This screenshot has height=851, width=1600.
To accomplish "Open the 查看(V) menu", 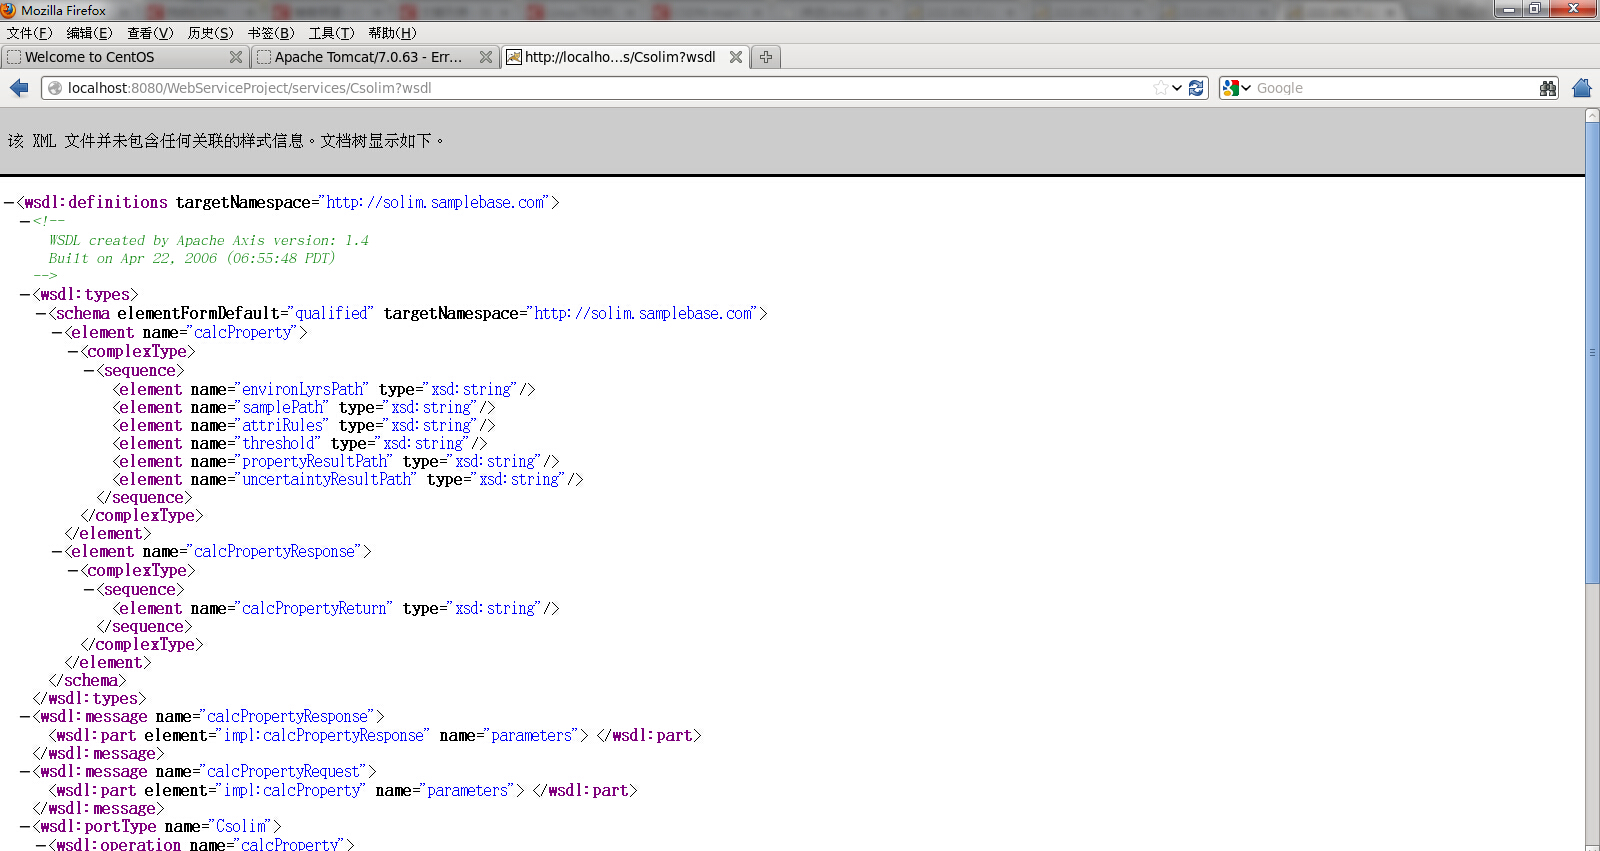I will (150, 33).
